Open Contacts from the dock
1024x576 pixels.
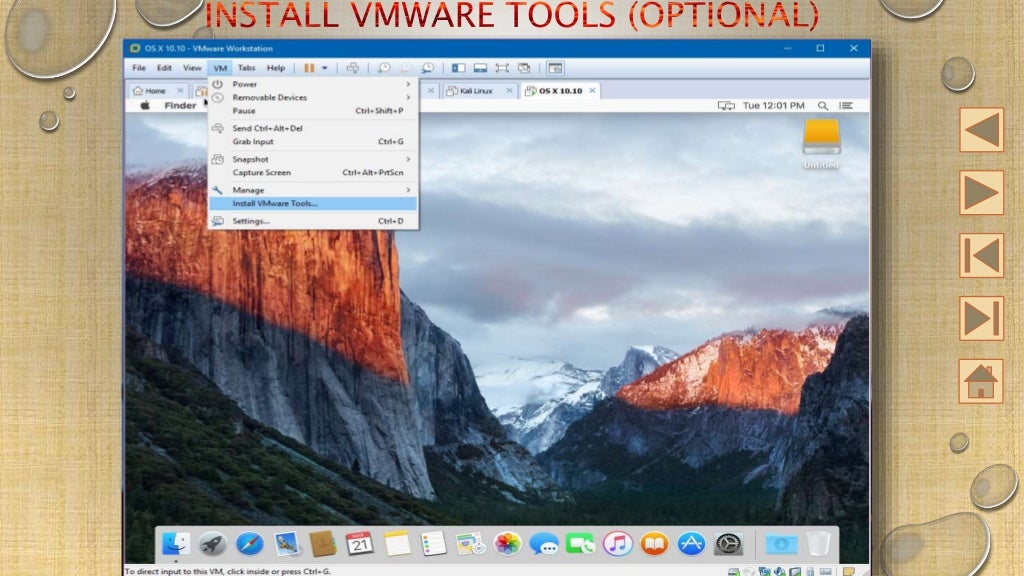click(323, 543)
